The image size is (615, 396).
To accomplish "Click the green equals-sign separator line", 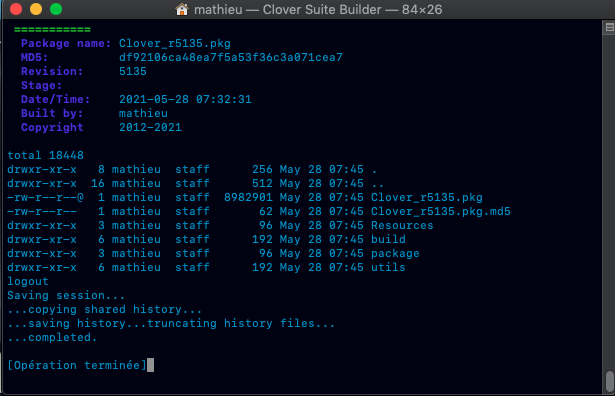I will click(52, 29).
